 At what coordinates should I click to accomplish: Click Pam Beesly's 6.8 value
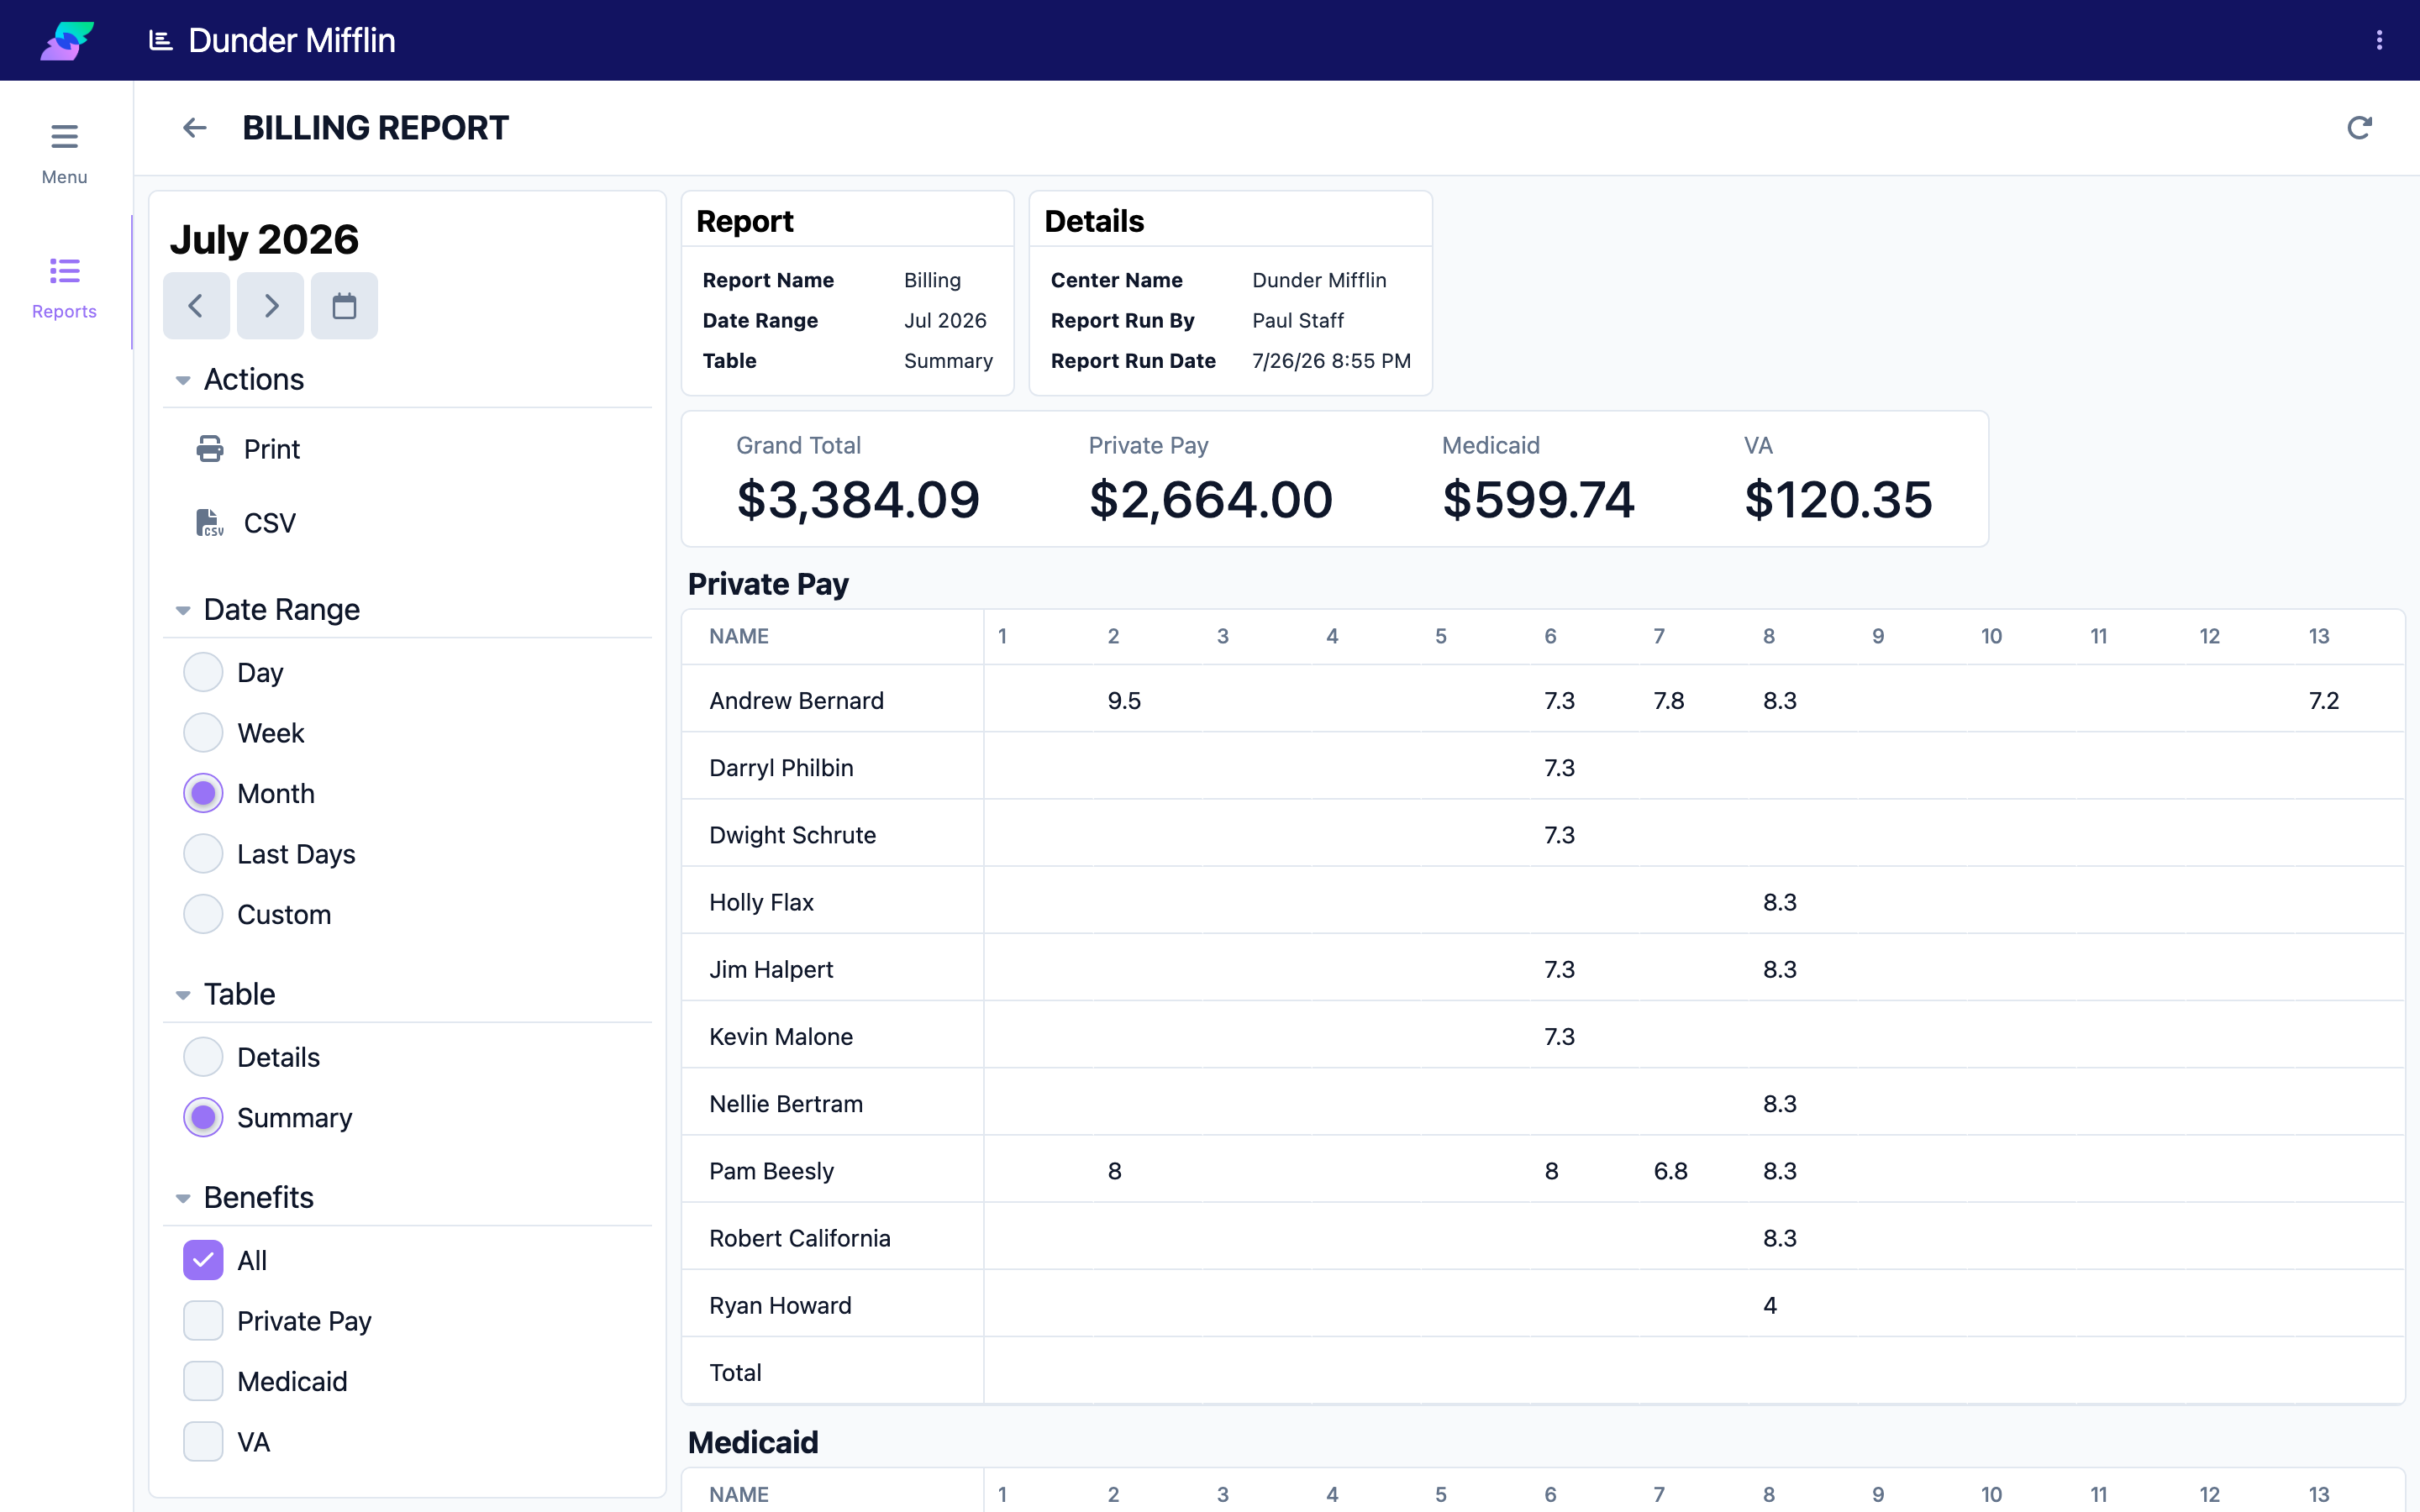click(x=1670, y=1171)
